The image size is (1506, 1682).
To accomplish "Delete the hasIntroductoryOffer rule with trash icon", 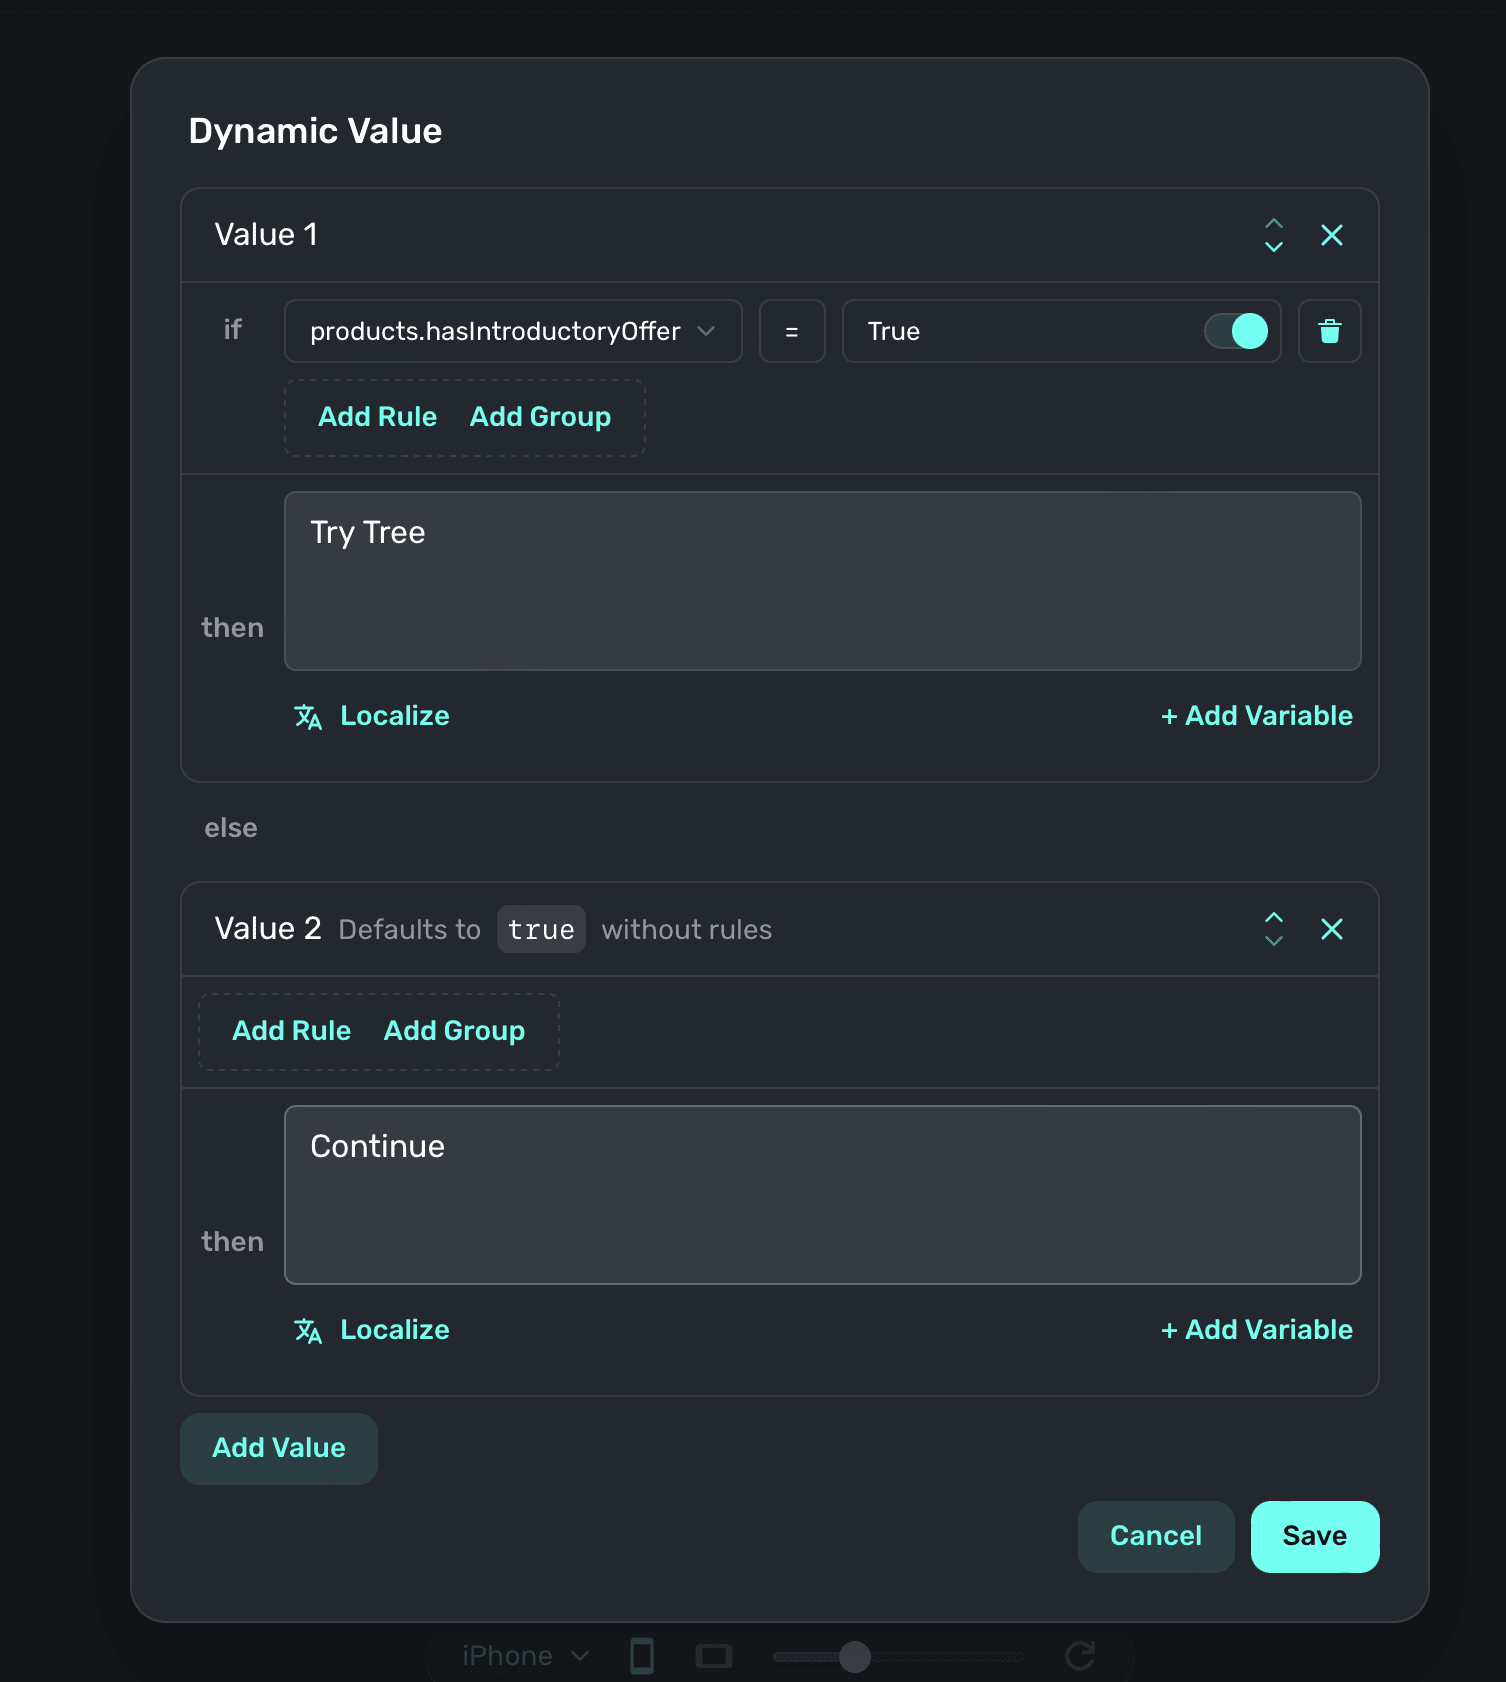I will click(1329, 331).
